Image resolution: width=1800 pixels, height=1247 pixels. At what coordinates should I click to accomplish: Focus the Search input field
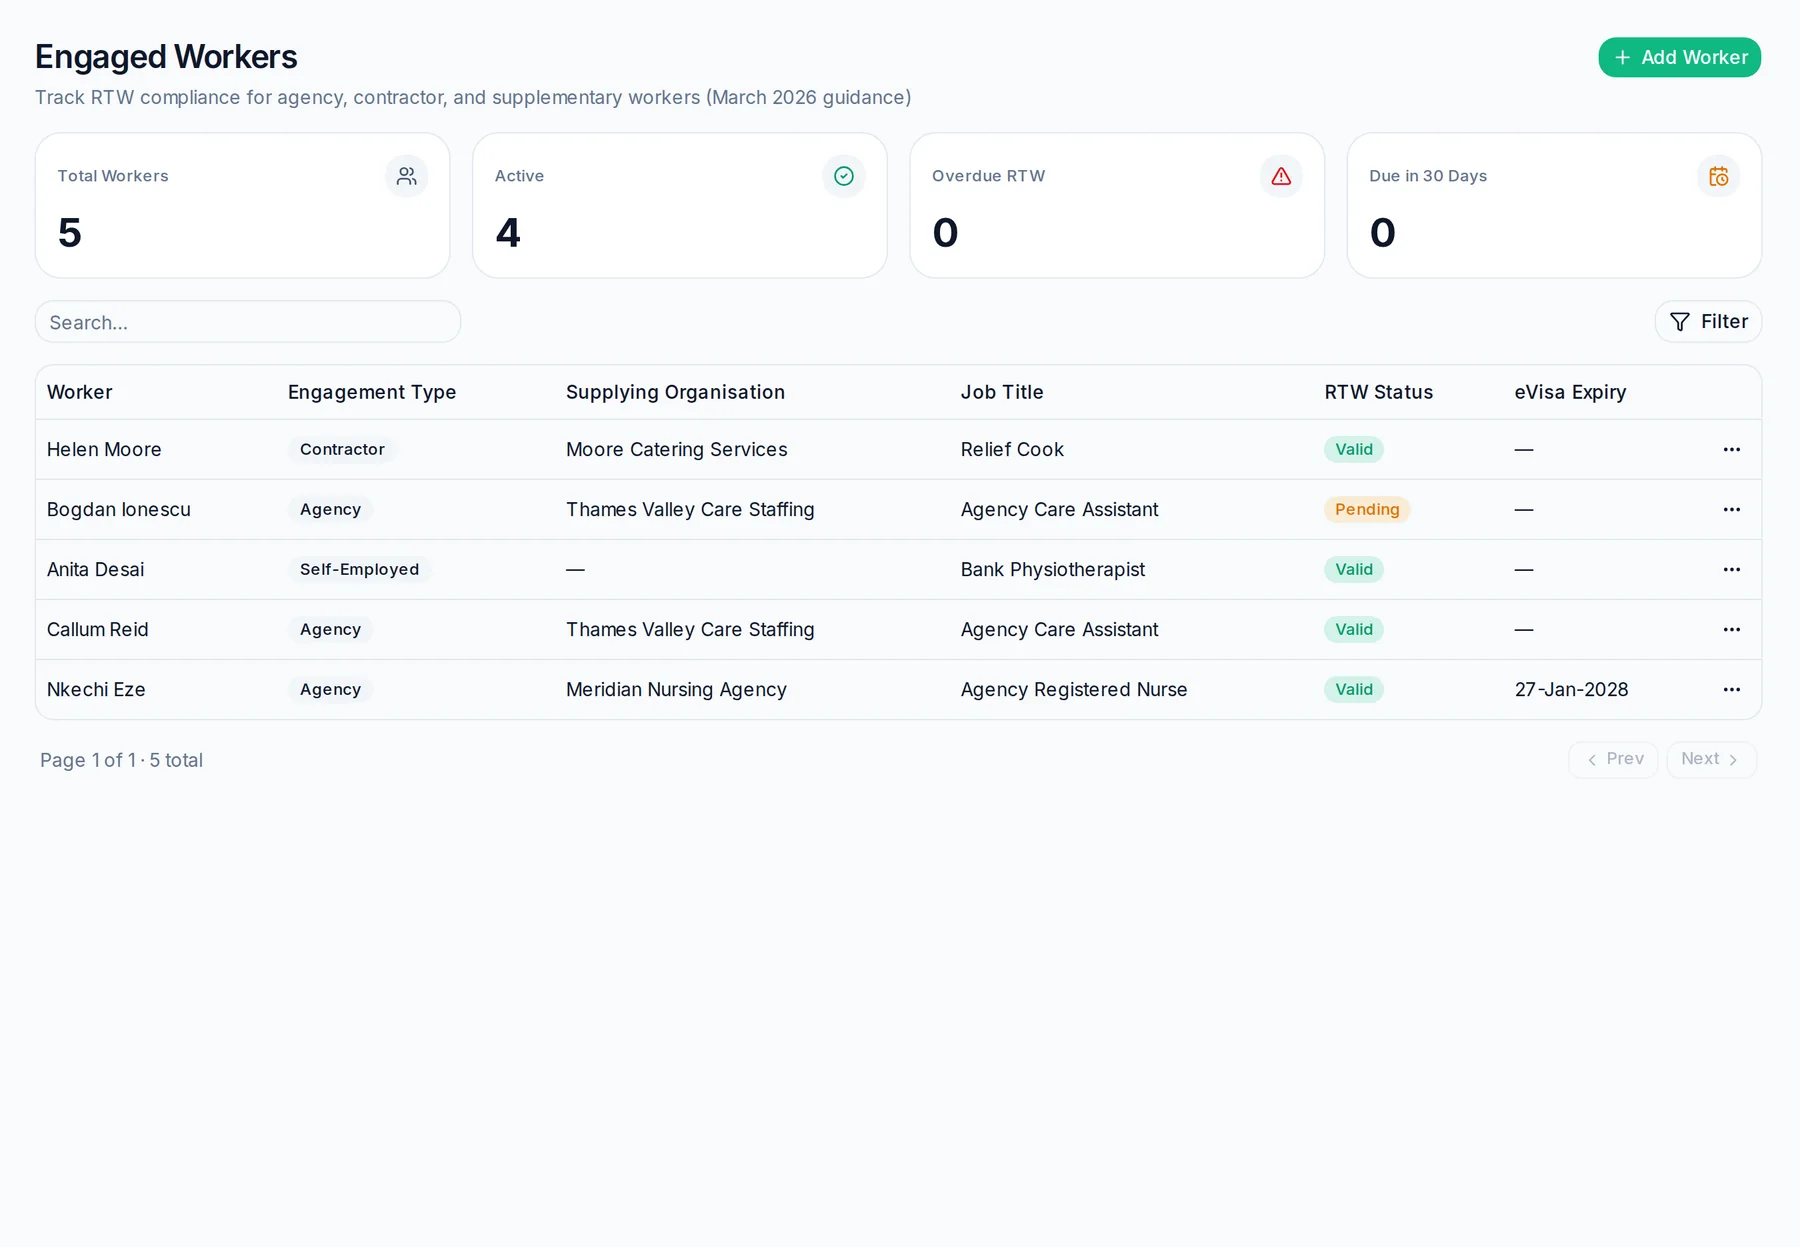tap(248, 322)
